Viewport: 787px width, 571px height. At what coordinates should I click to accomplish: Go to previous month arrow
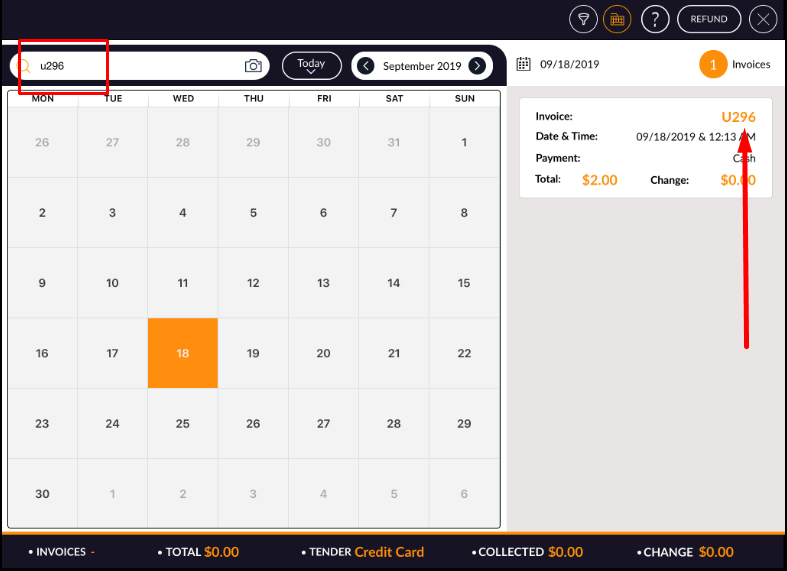click(366, 66)
